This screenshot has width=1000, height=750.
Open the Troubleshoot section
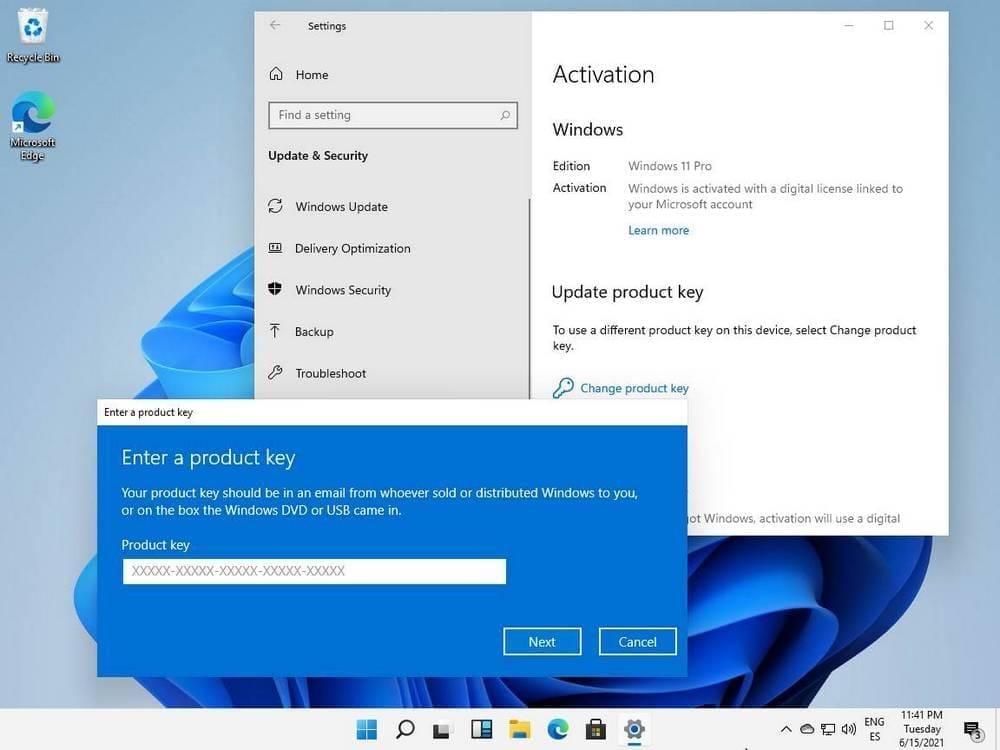[x=330, y=373]
